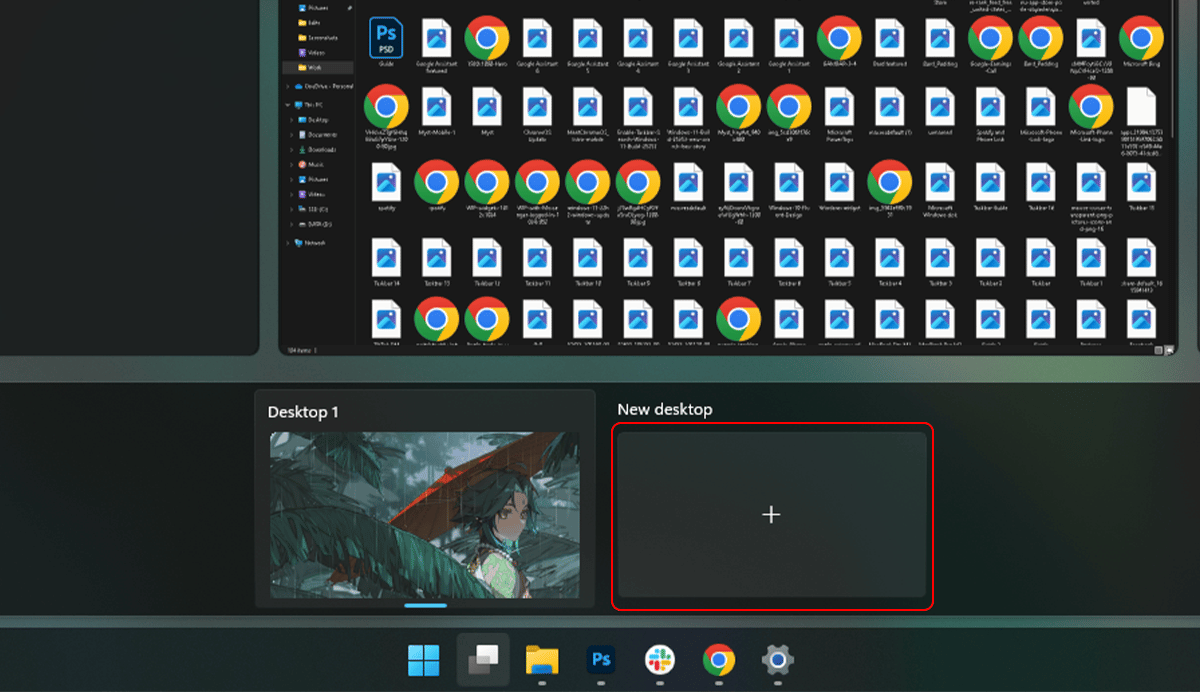The width and height of the screenshot is (1200, 692).
Task: Switch to Desktop 1 thumbnail
Action: pyautogui.click(x=425, y=515)
